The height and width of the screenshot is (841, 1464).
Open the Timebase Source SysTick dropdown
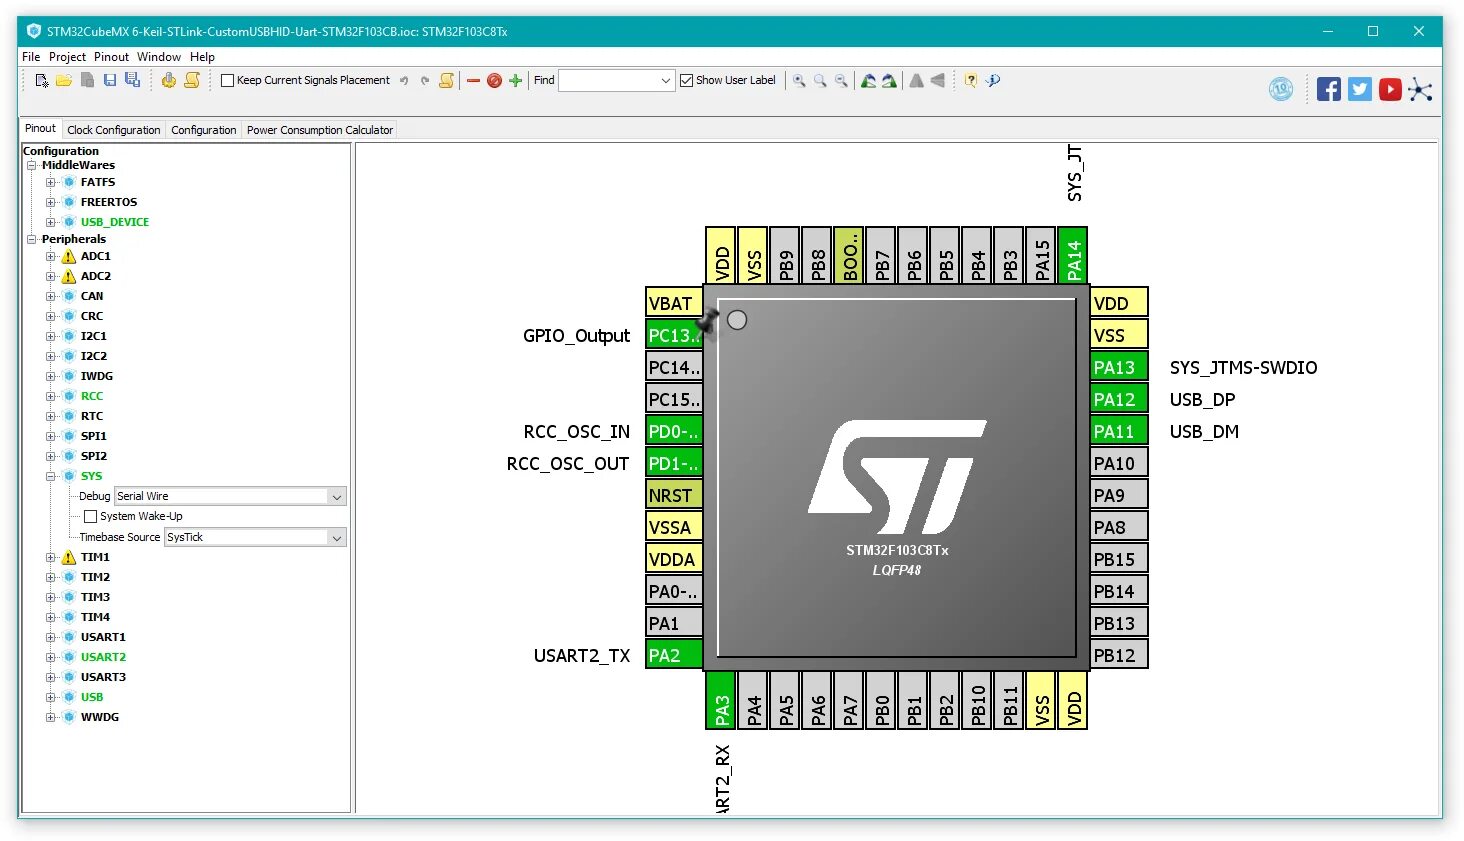tap(337, 537)
